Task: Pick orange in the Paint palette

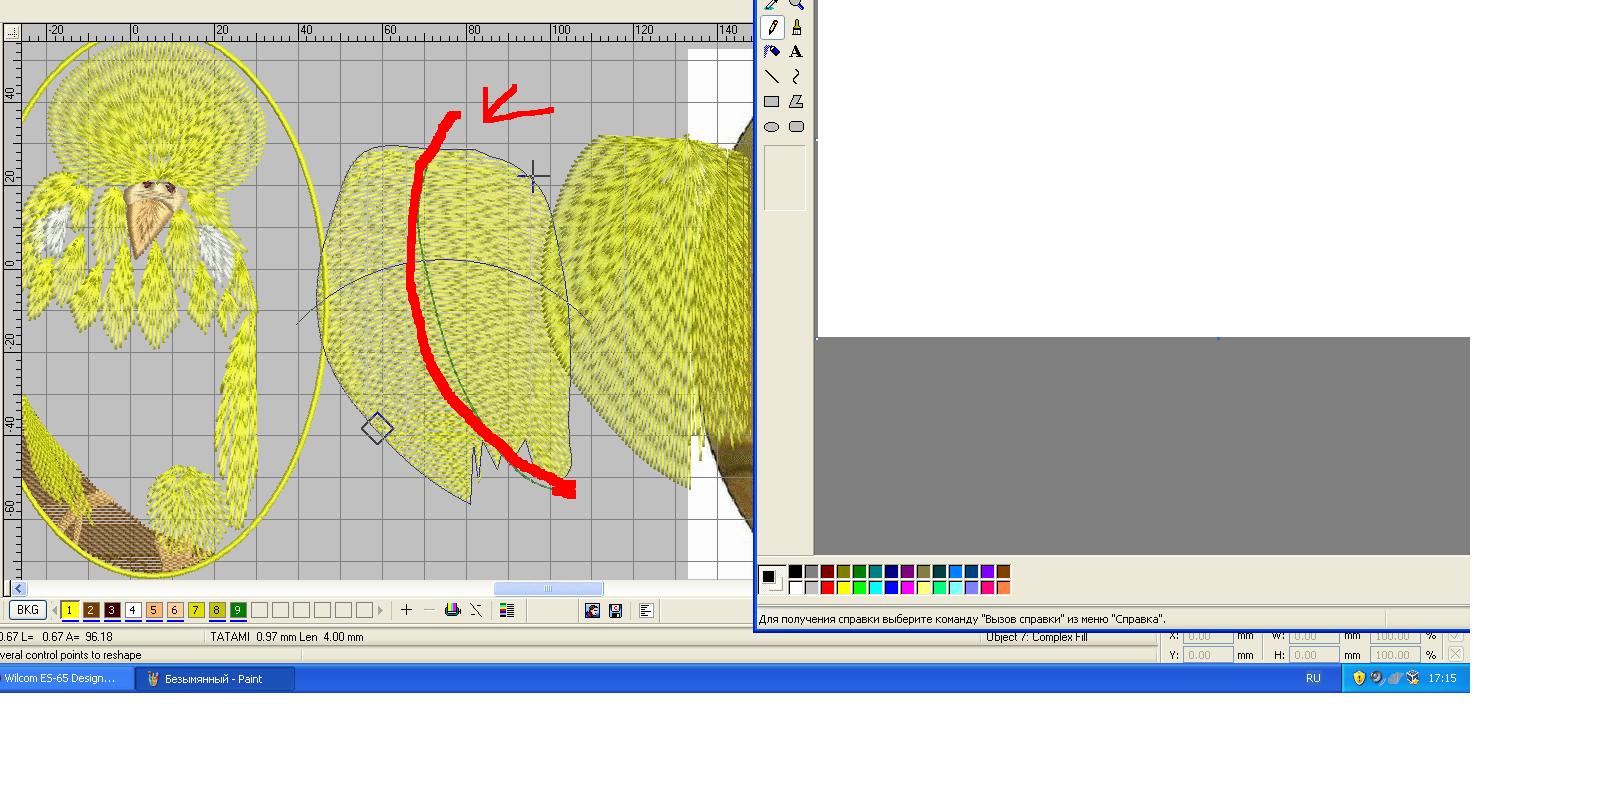Action: 1003,588
